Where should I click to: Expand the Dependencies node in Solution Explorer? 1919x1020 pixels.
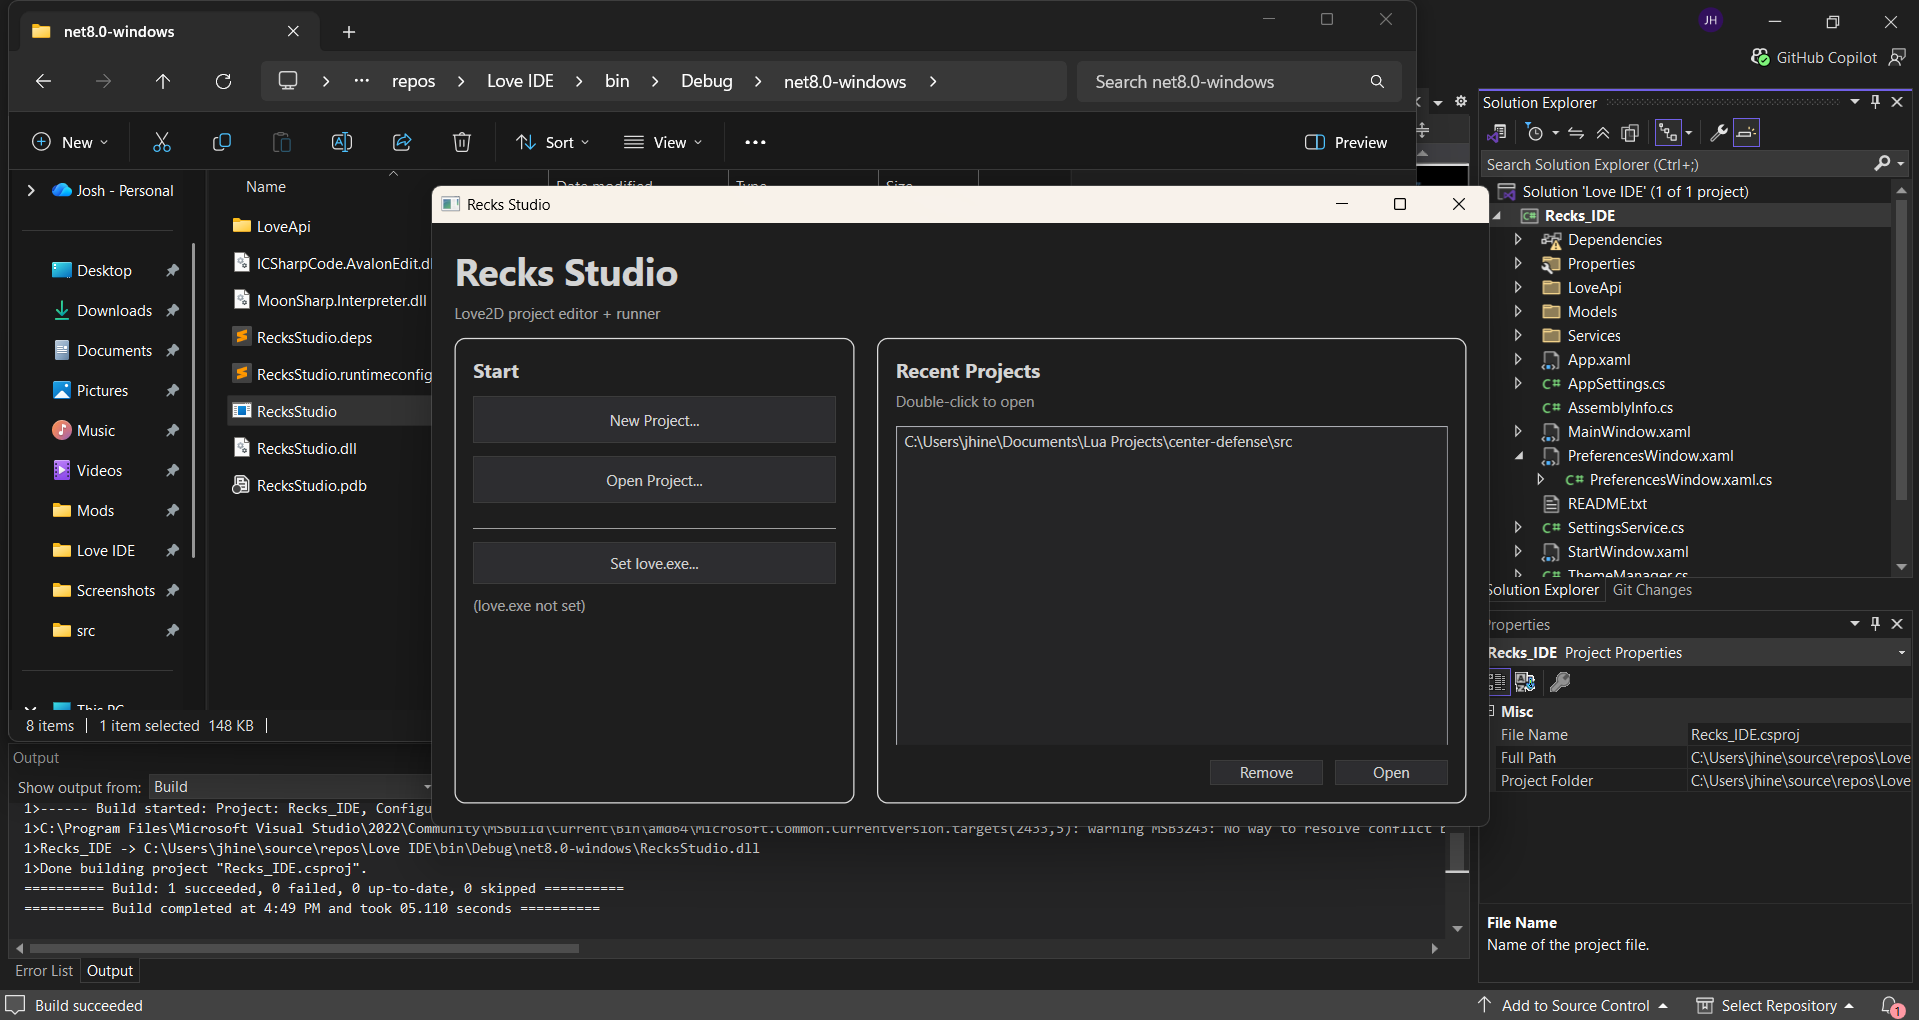(1518, 240)
